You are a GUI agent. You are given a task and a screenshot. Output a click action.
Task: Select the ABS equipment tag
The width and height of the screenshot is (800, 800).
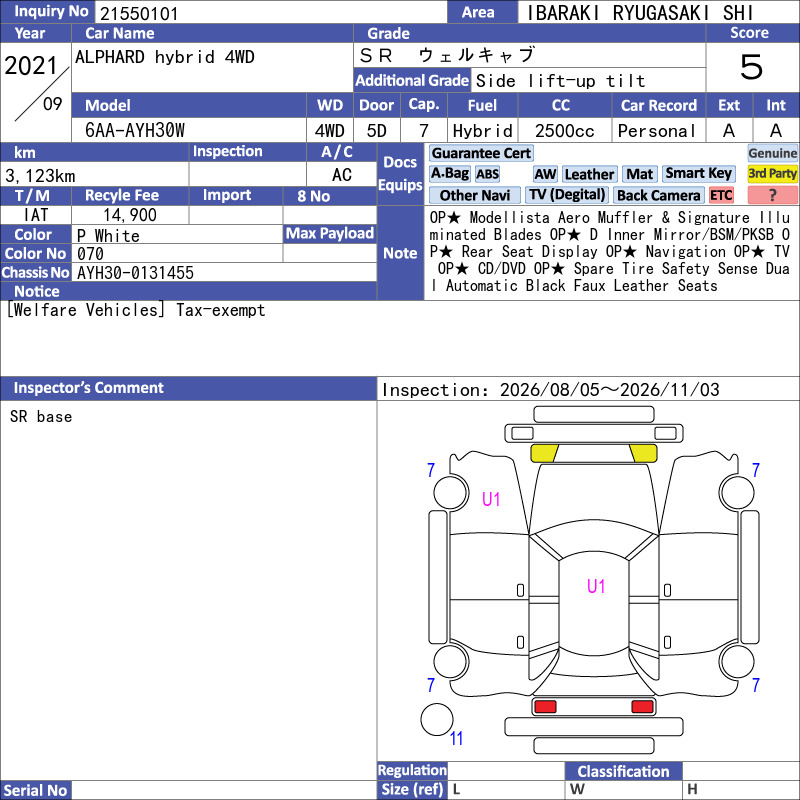click(487, 174)
